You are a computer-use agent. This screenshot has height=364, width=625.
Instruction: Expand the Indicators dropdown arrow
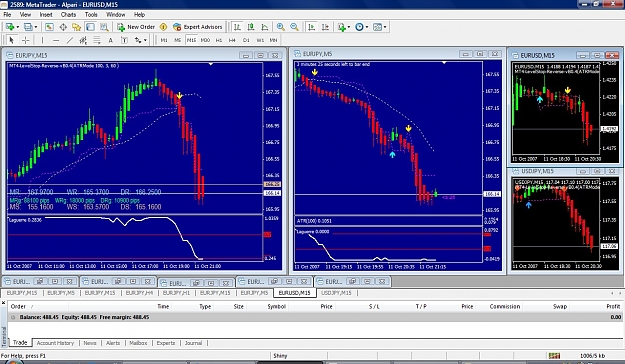coord(349,27)
